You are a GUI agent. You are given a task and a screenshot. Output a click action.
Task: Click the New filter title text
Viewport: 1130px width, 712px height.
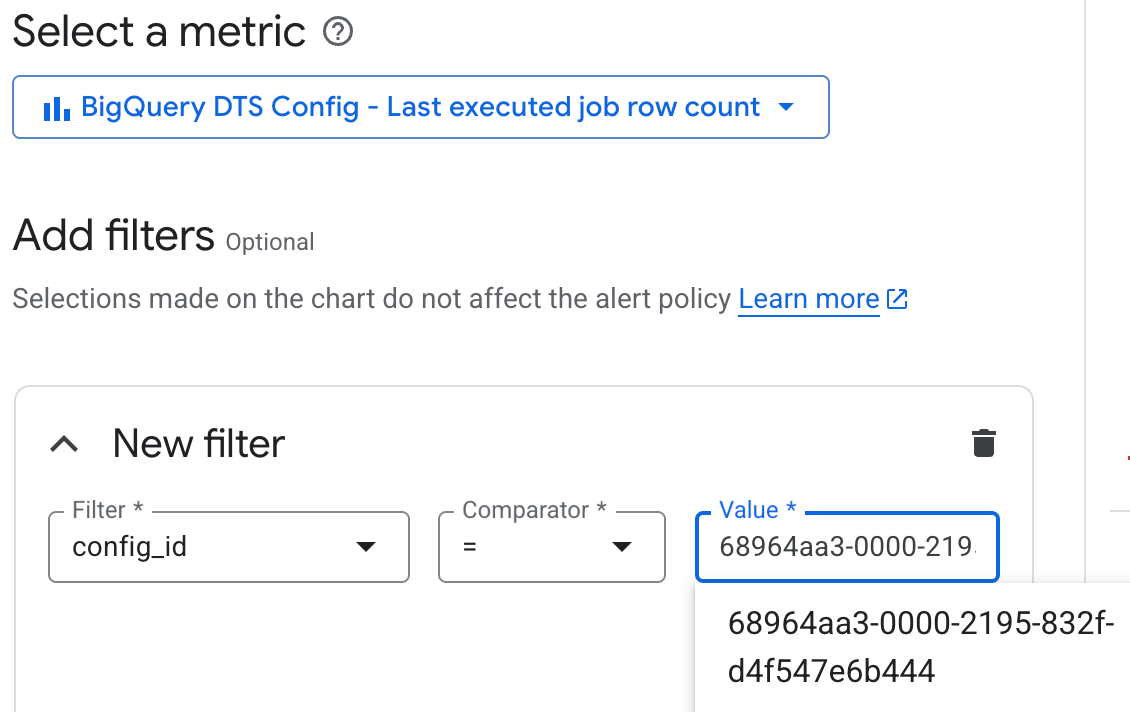[x=198, y=443]
